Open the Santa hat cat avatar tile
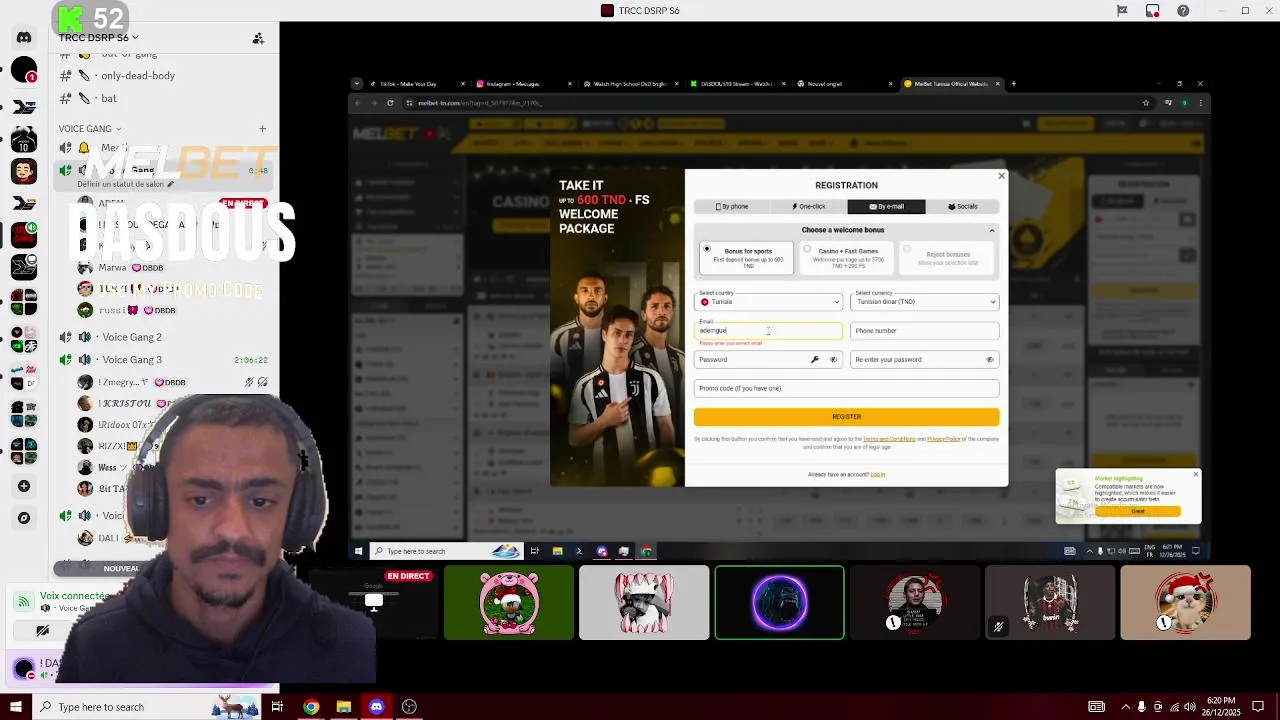The width and height of the screenshot is (1280, 720). click(x=1185, y=602)
